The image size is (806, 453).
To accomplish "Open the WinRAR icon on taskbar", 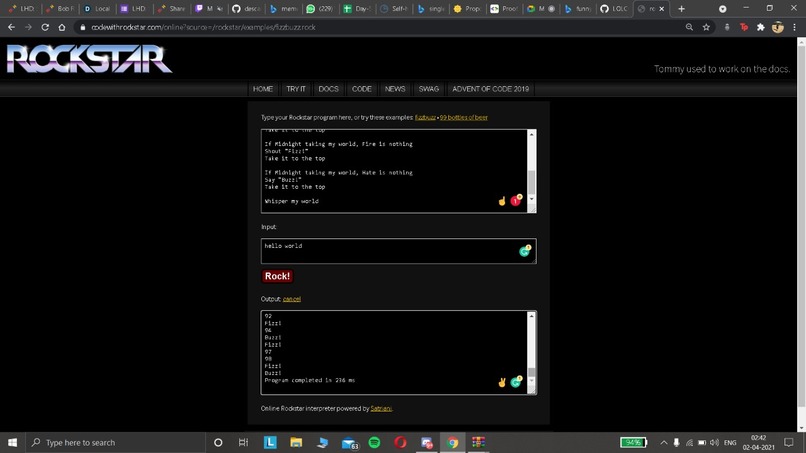I will coord(479,442).
